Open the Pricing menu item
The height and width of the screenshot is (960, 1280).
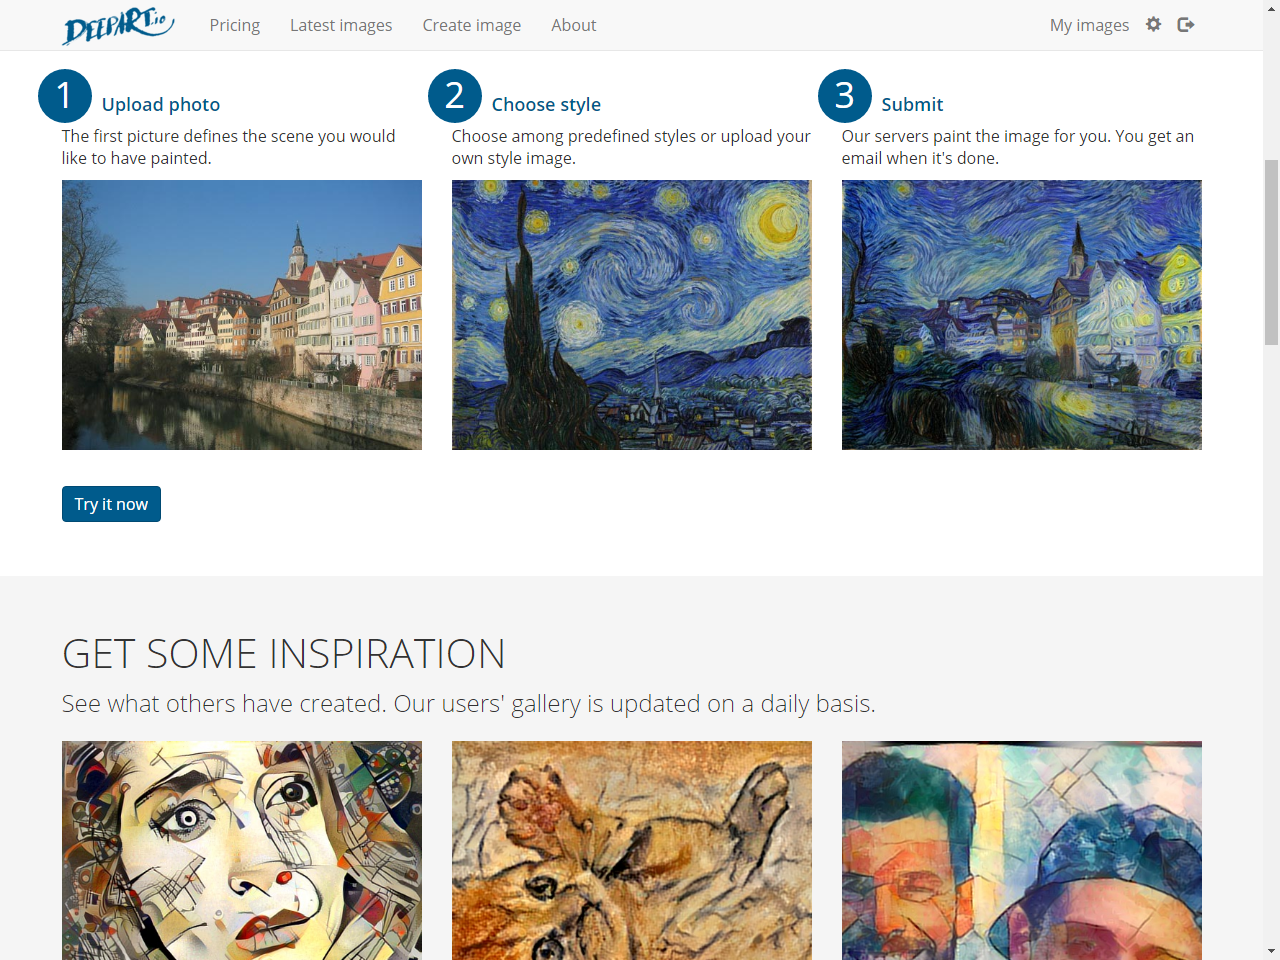point(235,25)
